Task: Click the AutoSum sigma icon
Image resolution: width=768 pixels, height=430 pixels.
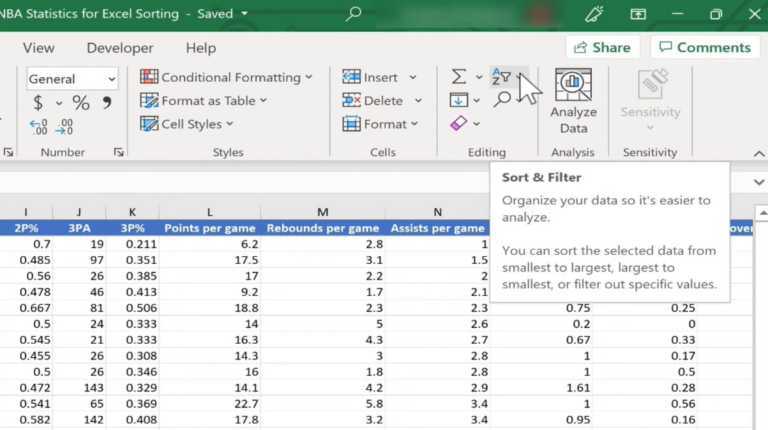Action: point(458,77)
